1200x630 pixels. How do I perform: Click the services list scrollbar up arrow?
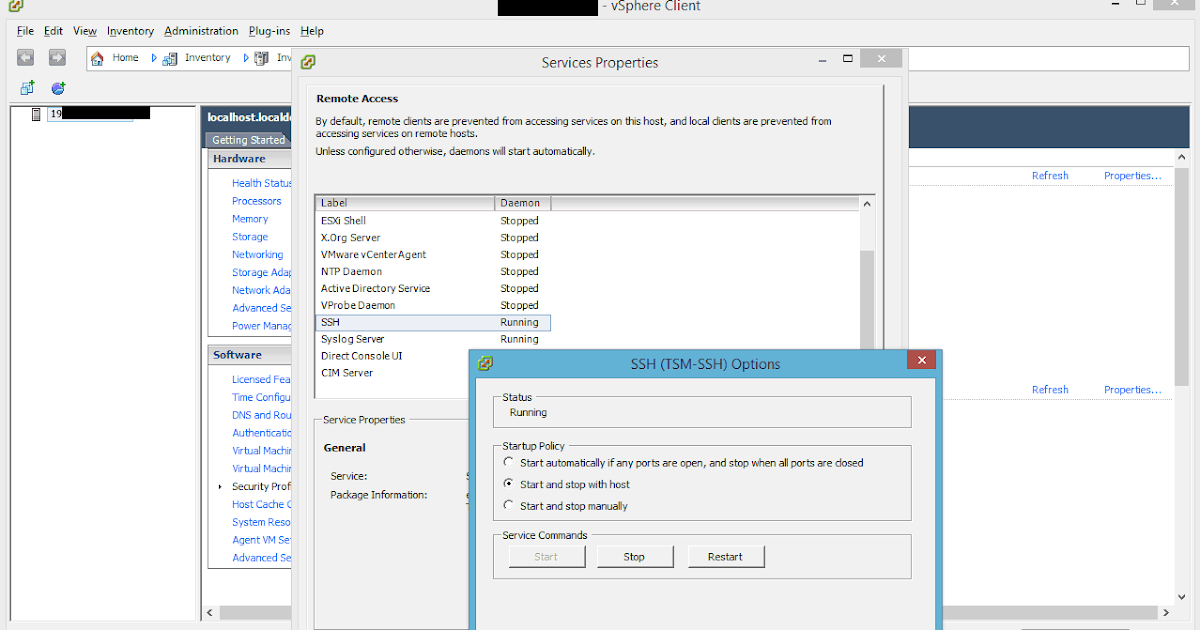(867, 203)
